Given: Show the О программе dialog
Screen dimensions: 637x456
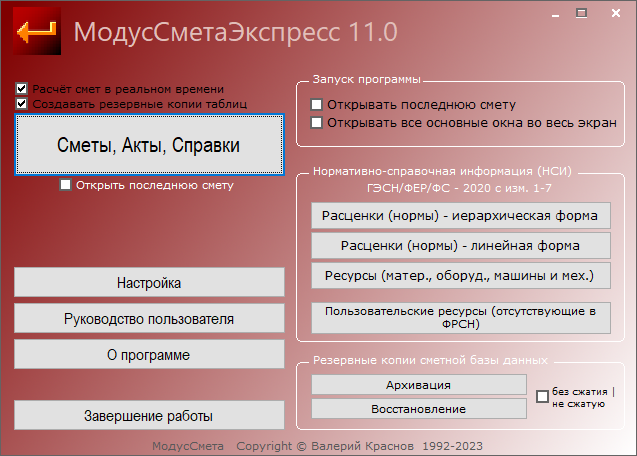Looking at the screenshot, I should [x=149, y=355].
